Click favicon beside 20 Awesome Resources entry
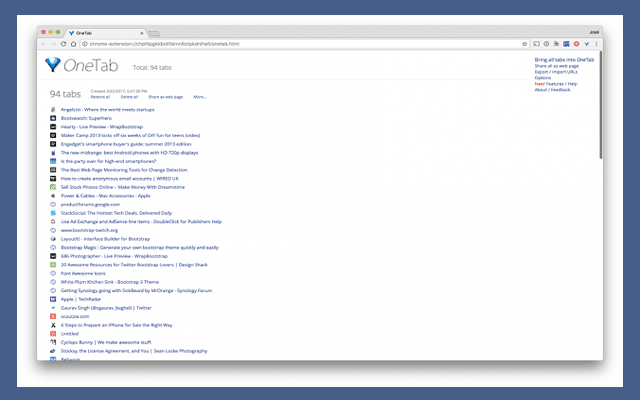Viewport: 640px width, 400px height. point(53,264)
